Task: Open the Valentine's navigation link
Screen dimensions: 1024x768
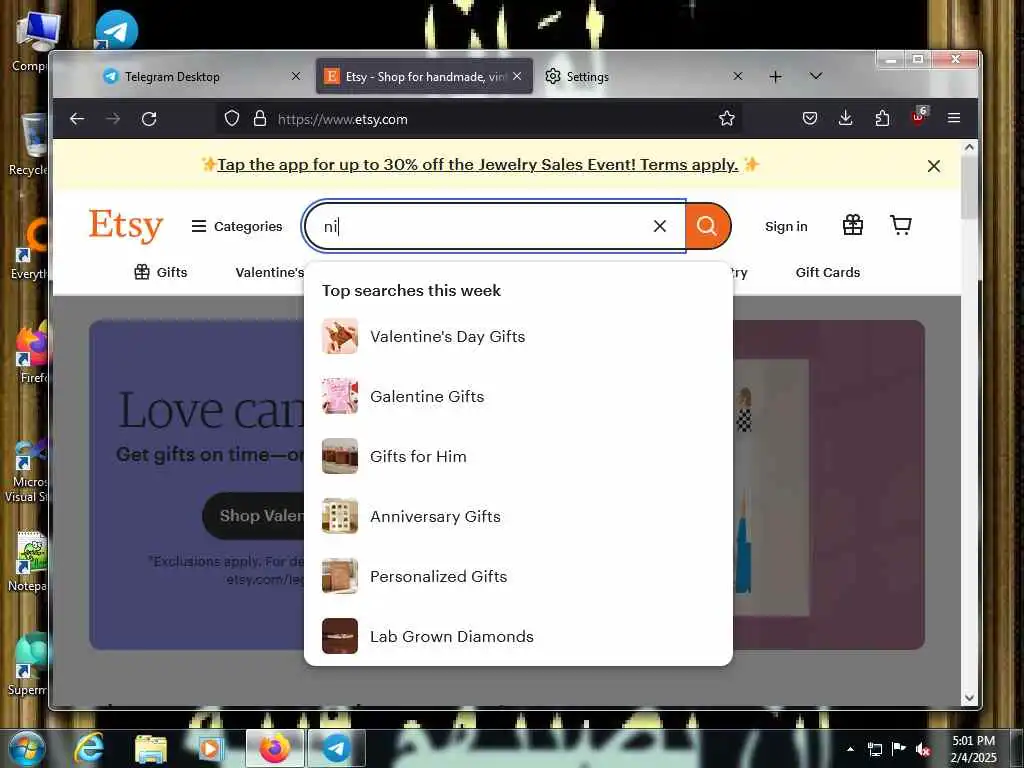Action: coord(269,272)
